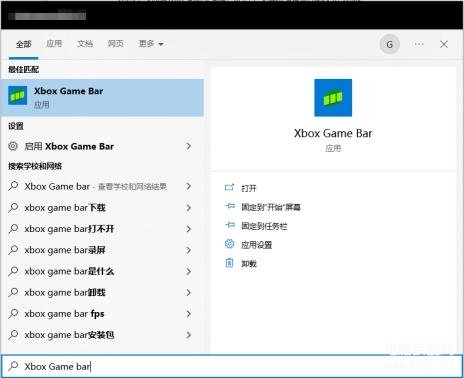Viewport: 464px width, 378px height.
Task: Click the 打开 open icon
Action: pos(229,188)
